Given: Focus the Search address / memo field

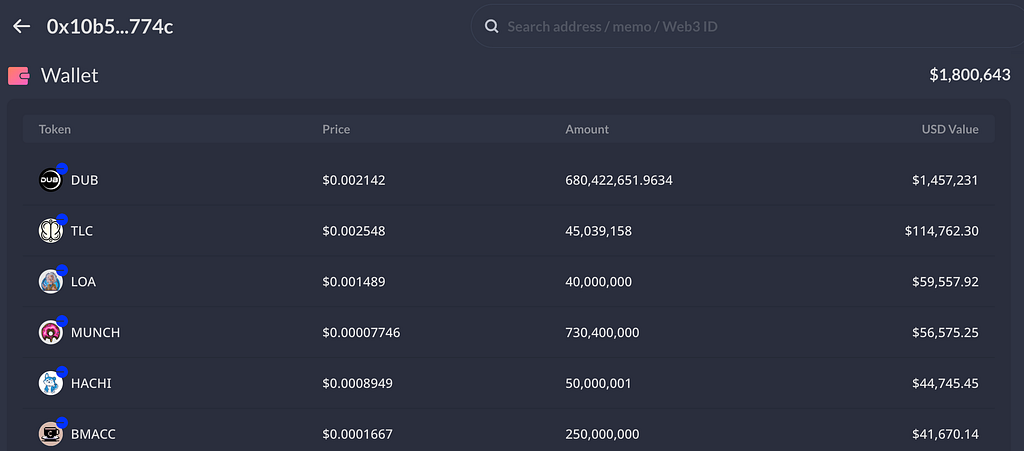Looking at the screenshot, I should [x=747, y=27].
